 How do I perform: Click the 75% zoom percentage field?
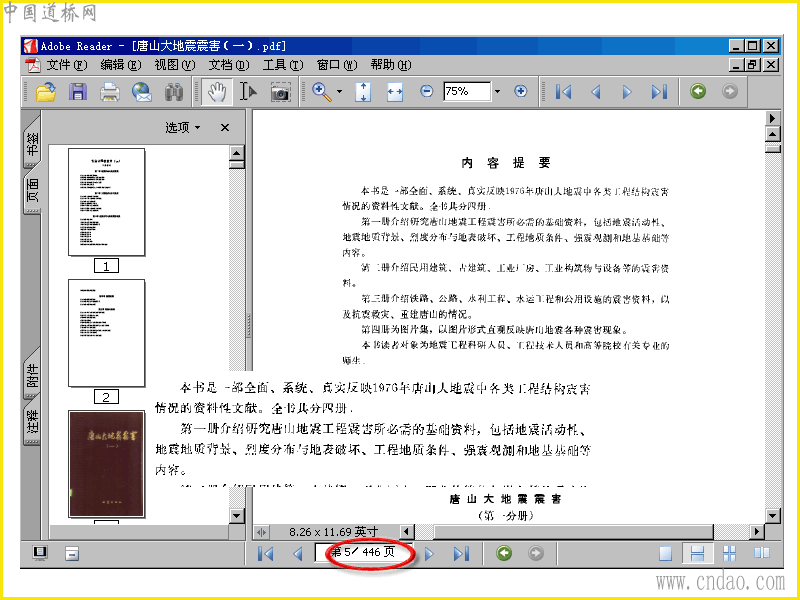click(467, 91)
